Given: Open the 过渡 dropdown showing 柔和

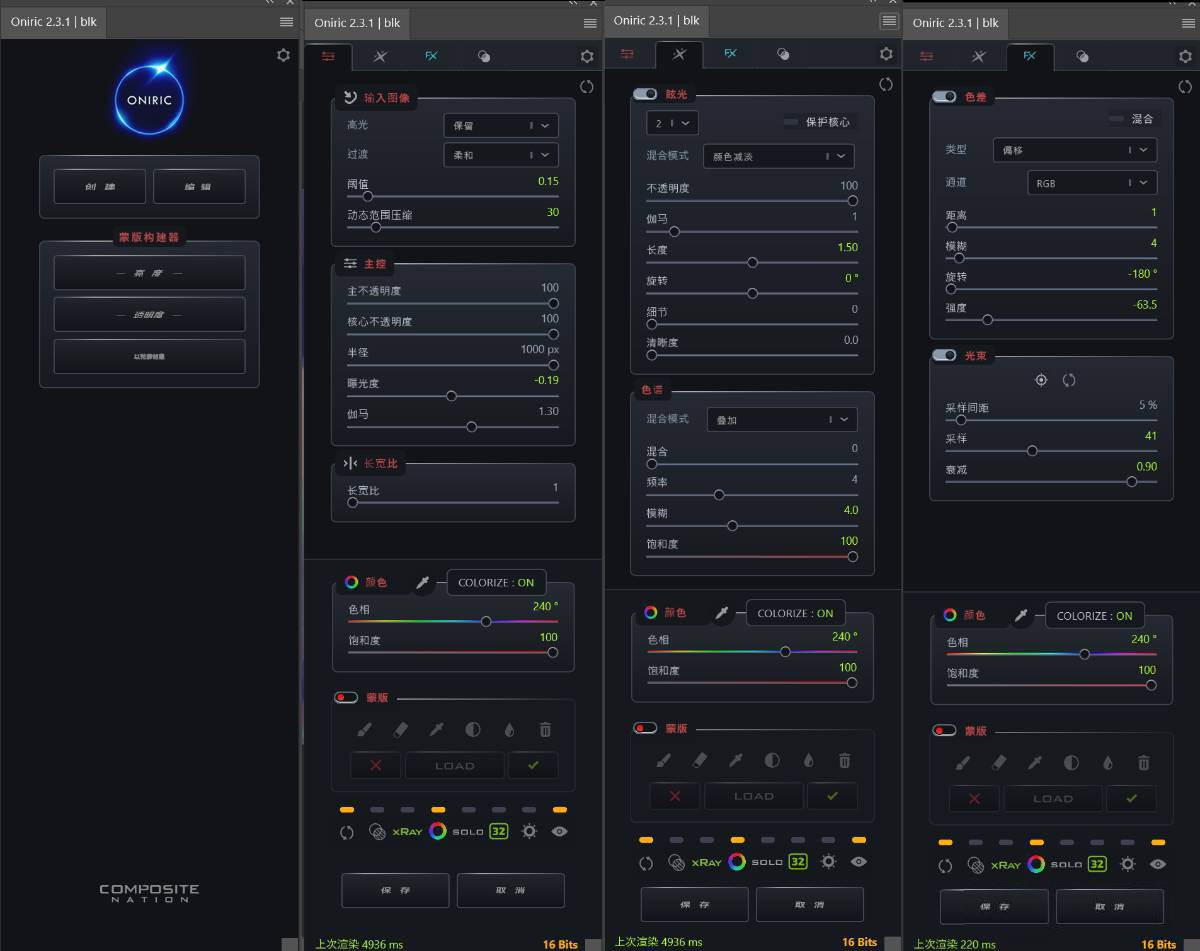Looking at the screenshot, I should (x=501, y=155).
